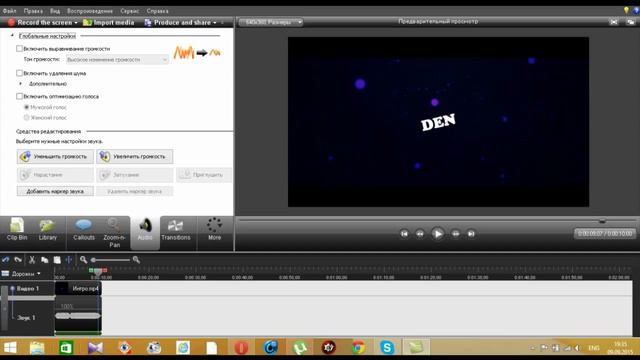Click Уменьшить громкость (volume down) button
Image resolution: width=640 pixels, height=360 pixels.
coord(55,156)
